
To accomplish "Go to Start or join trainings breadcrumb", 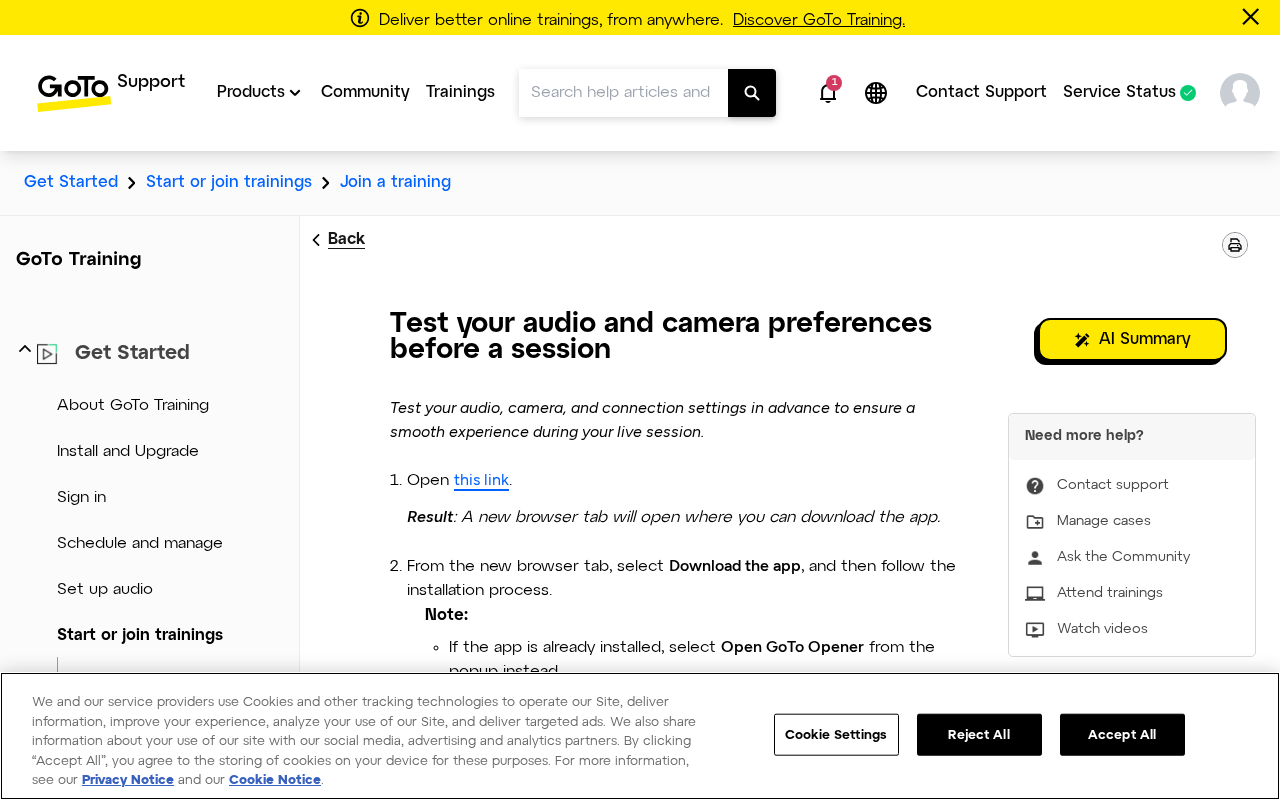I will (229, 182).
